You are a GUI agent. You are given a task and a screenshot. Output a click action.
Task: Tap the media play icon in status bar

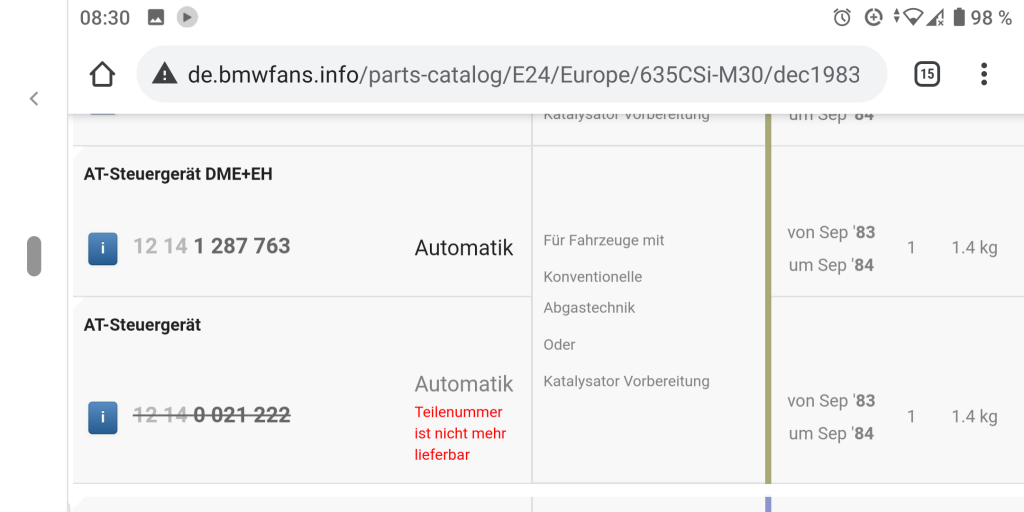click(187, 17)
